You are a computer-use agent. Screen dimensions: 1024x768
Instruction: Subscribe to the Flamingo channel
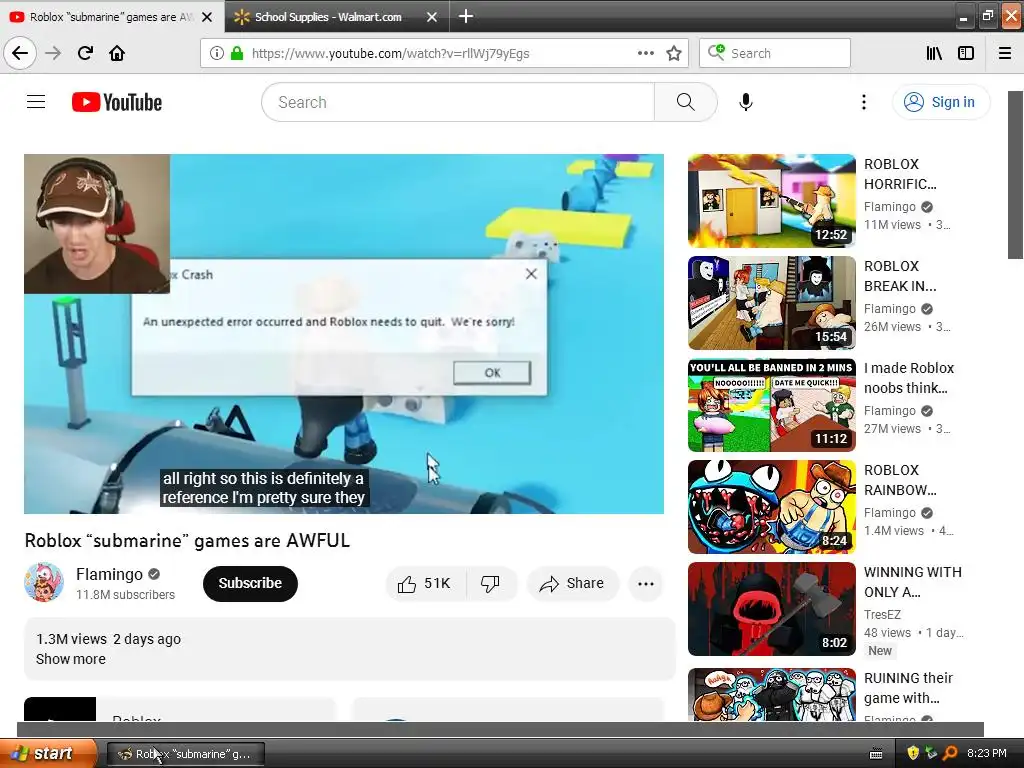pyautogui.click(x=250, y=583)
